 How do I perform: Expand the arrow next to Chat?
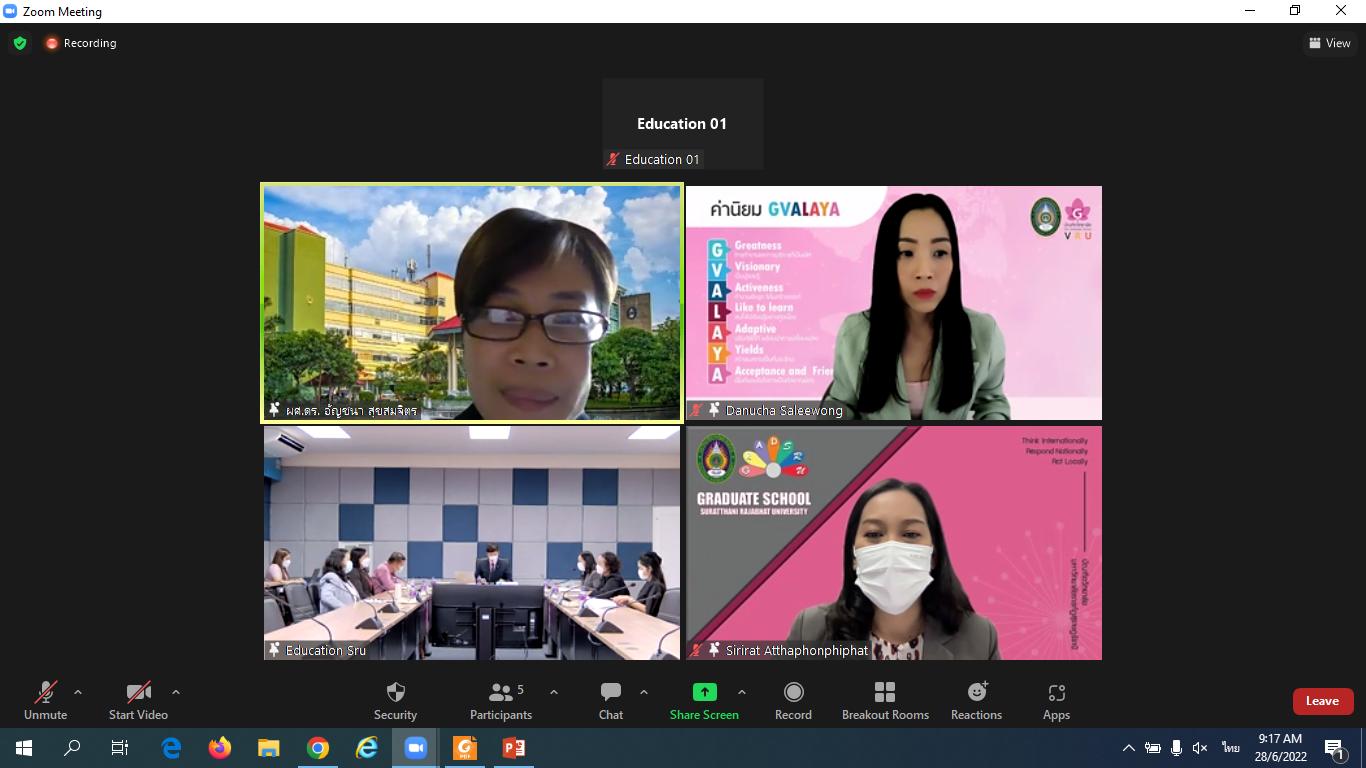point(644,692)
